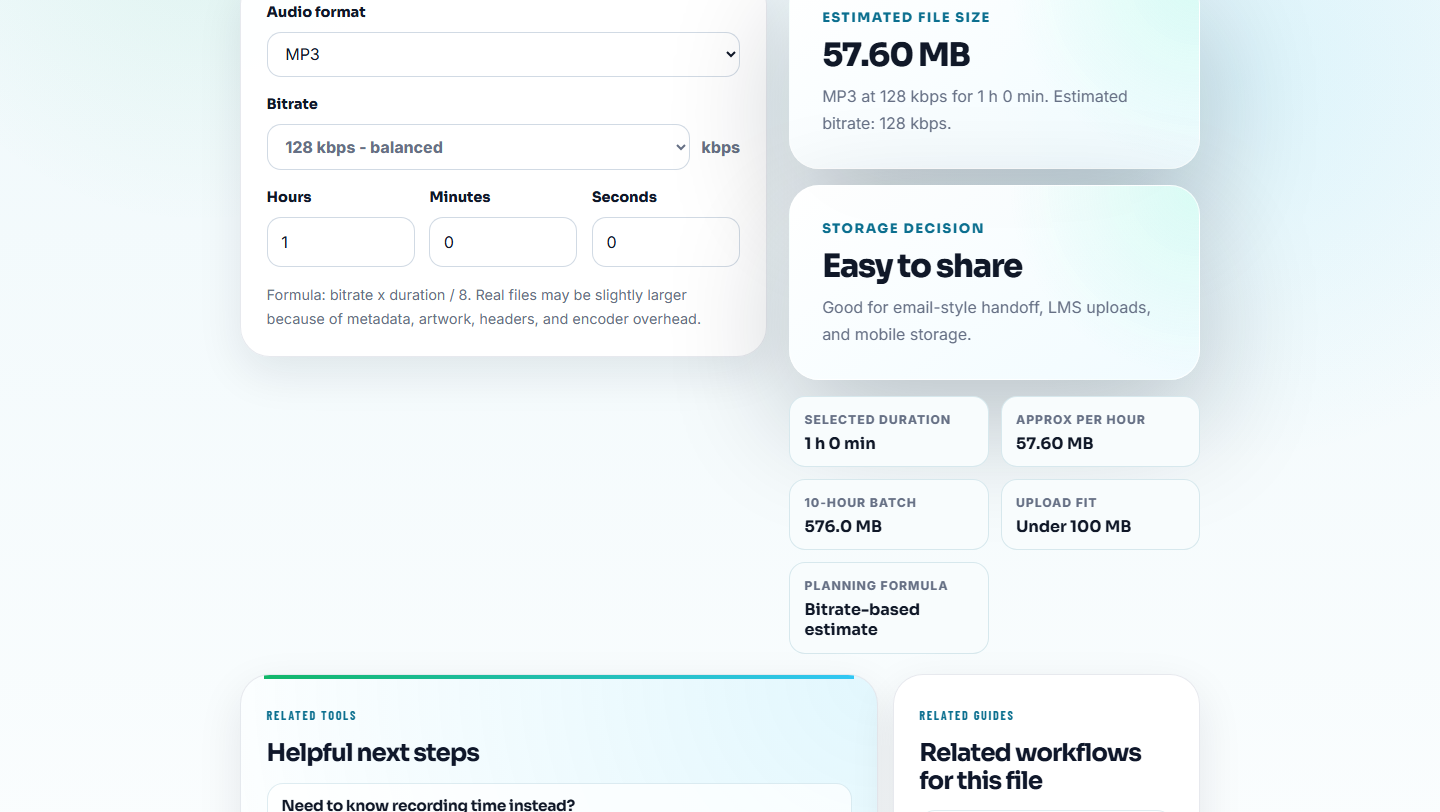Viewport: 1440px width, 812px height.
Task: Click the 'kbps' unit label beside the Bitrate dropdown
Action: [721, 147]
